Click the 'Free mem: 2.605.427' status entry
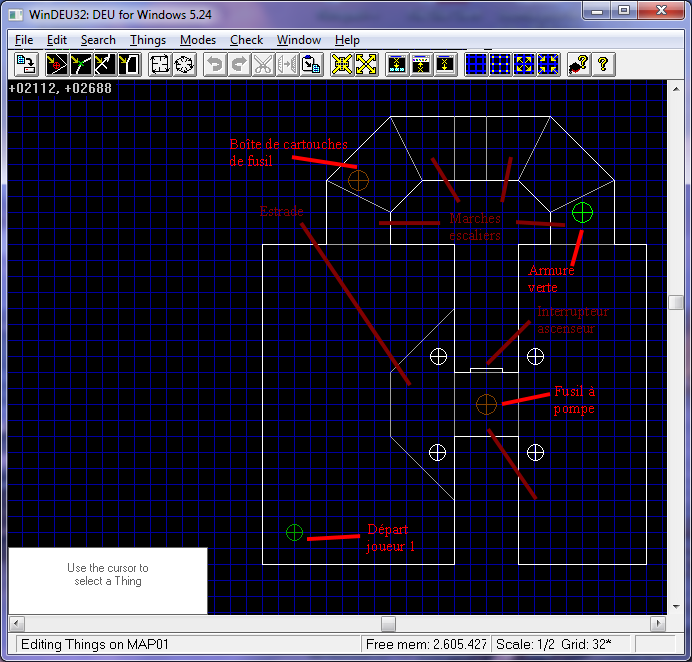This screenshot has width=692, height=662. point(426,644)
